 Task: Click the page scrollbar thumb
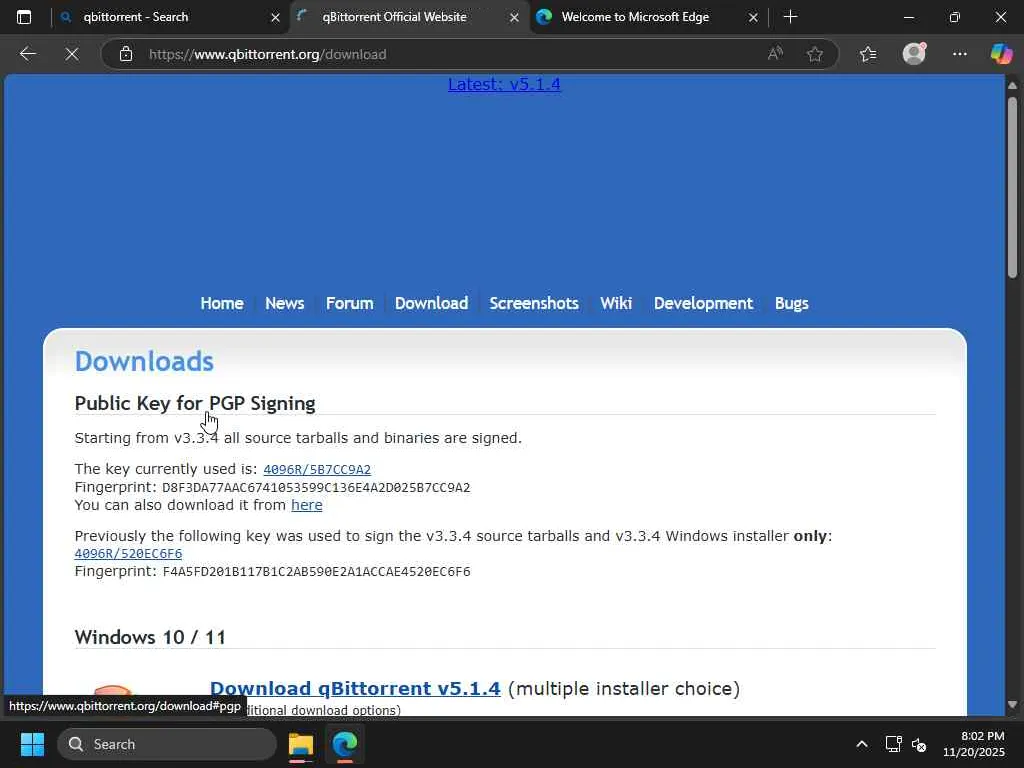coord(1012,188)
